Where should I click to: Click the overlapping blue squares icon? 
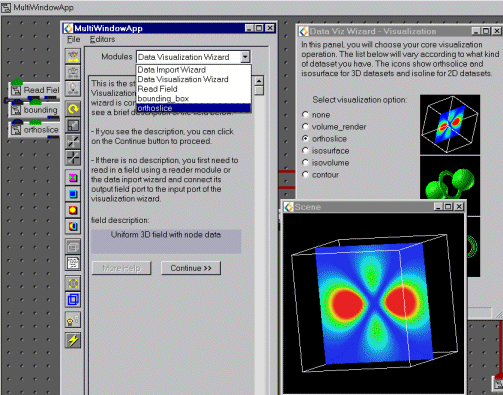point(73,299)
